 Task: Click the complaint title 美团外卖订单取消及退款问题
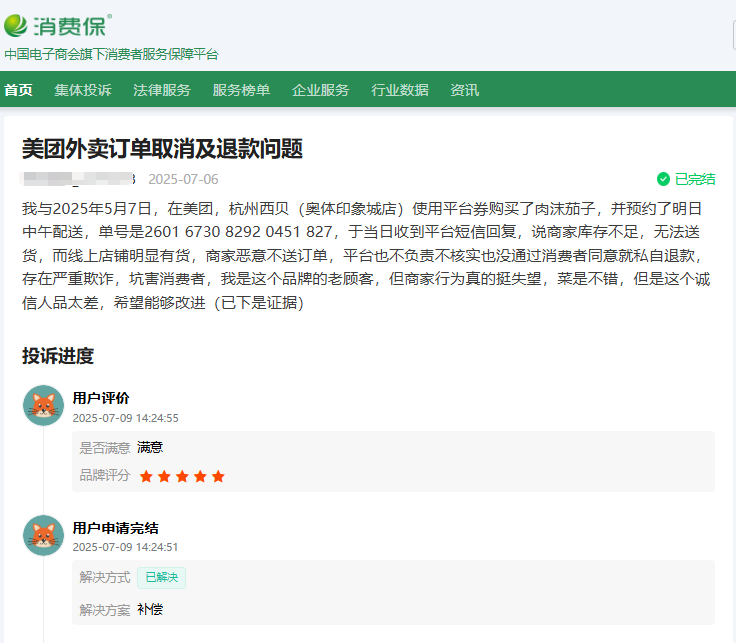[x=162, y=149]
